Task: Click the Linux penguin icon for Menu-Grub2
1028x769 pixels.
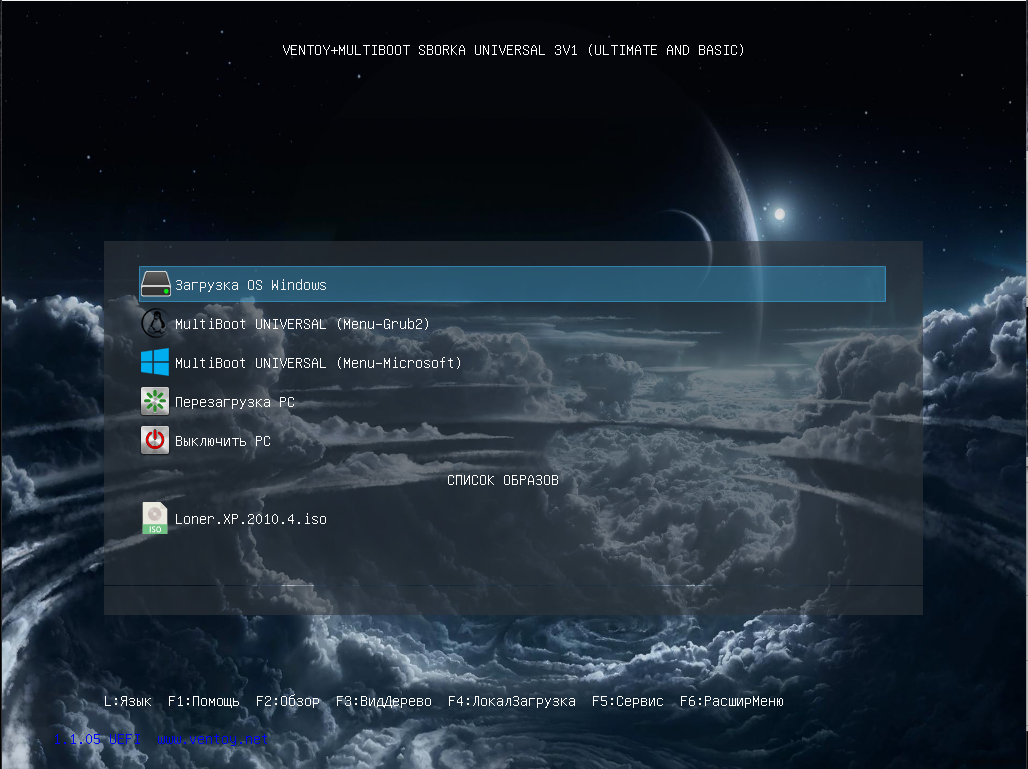Action: click(155, 323)
